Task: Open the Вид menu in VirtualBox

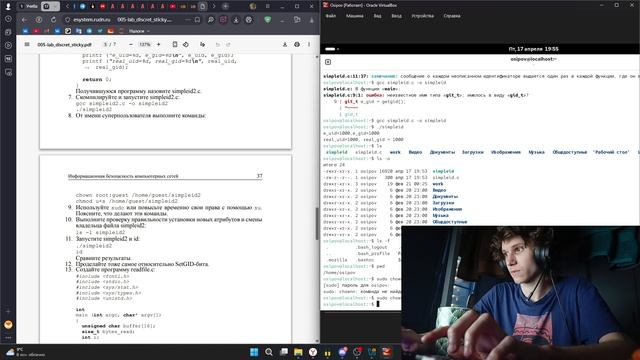Action: [x=378, y=16]
